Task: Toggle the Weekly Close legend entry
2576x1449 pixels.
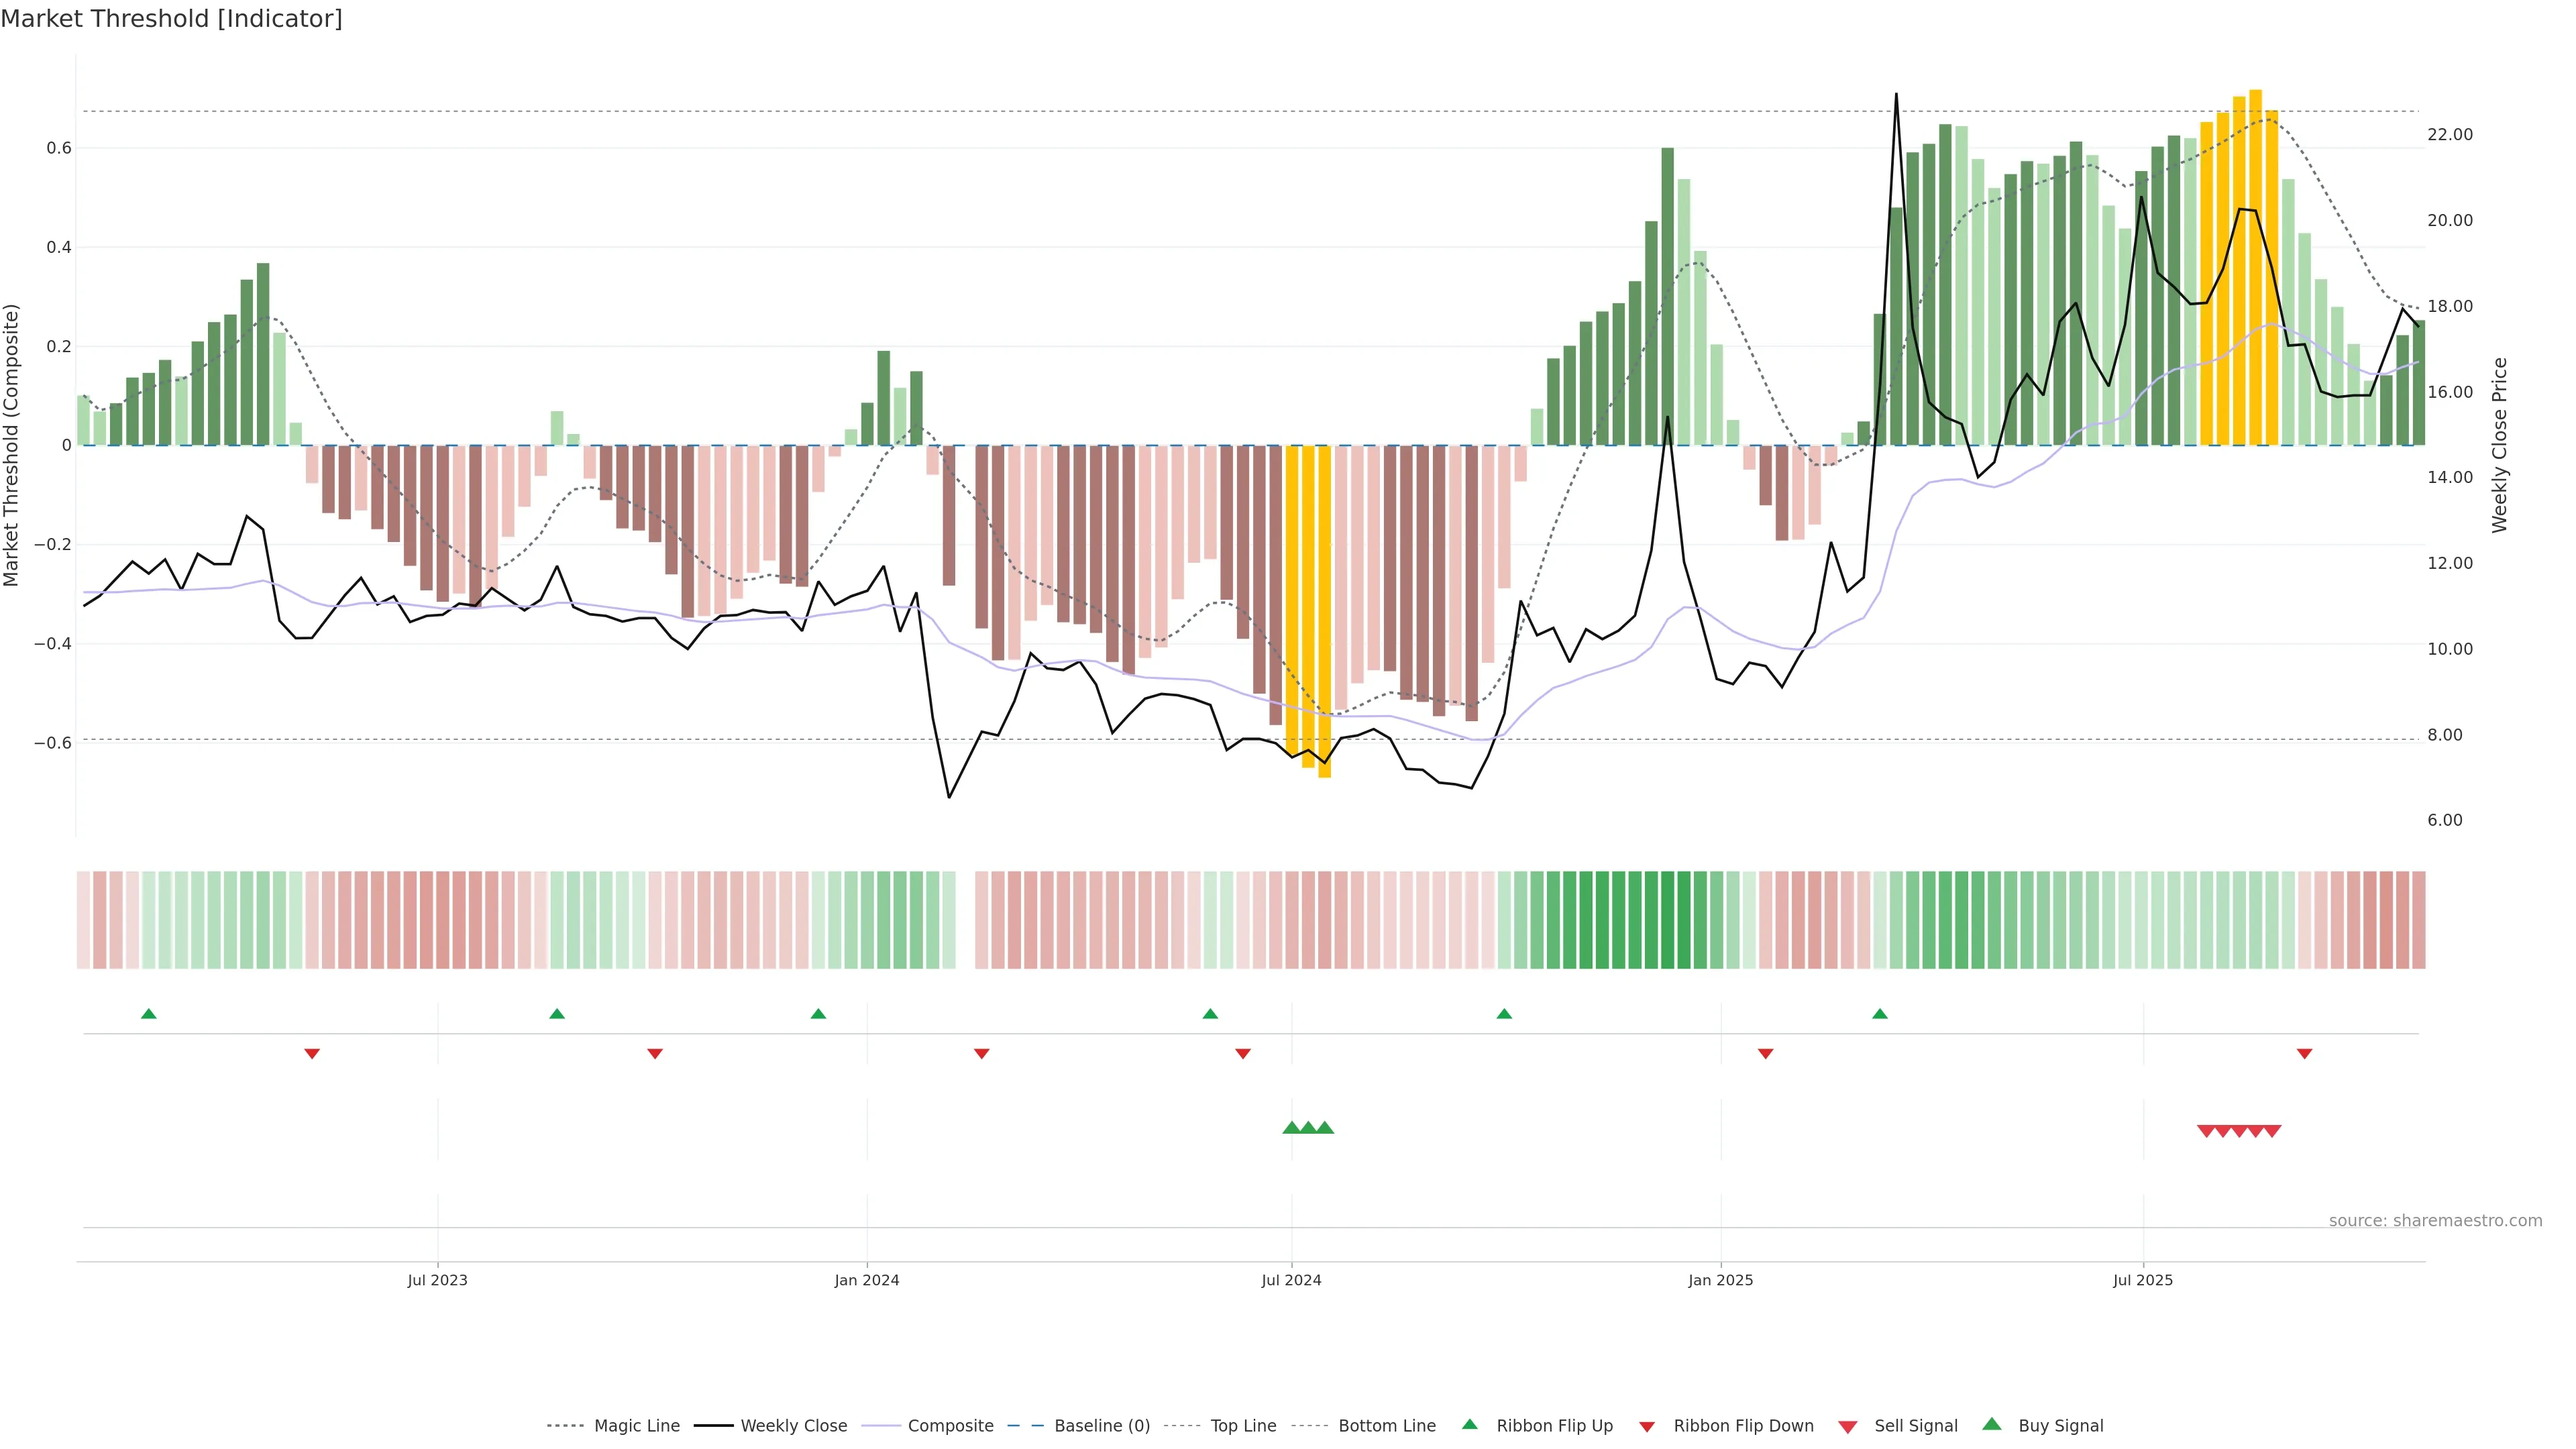Action: click(x=793, y=1426)
